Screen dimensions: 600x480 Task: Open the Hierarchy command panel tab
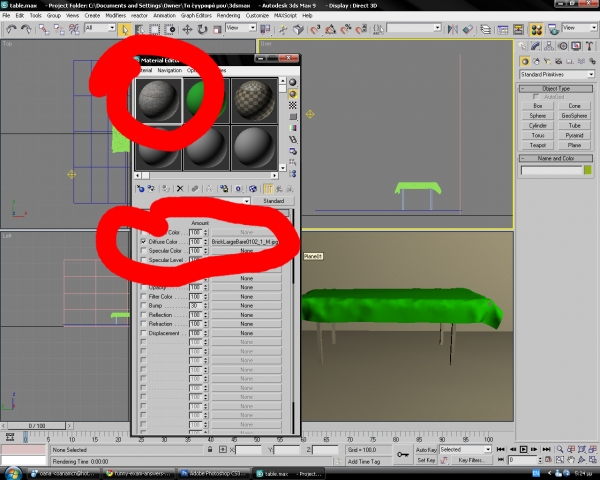(x=549, y=46)
